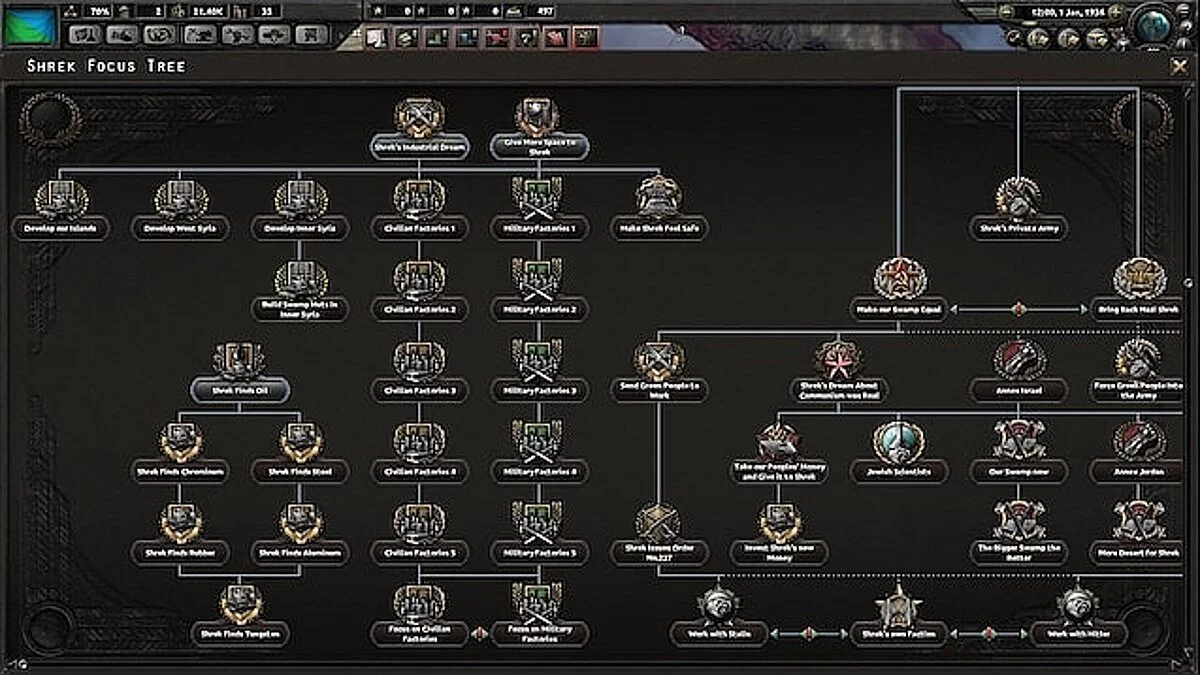Open the Research view icon on the top toolbar
This screenshot has width=1200, height=675.
[85, 33]
